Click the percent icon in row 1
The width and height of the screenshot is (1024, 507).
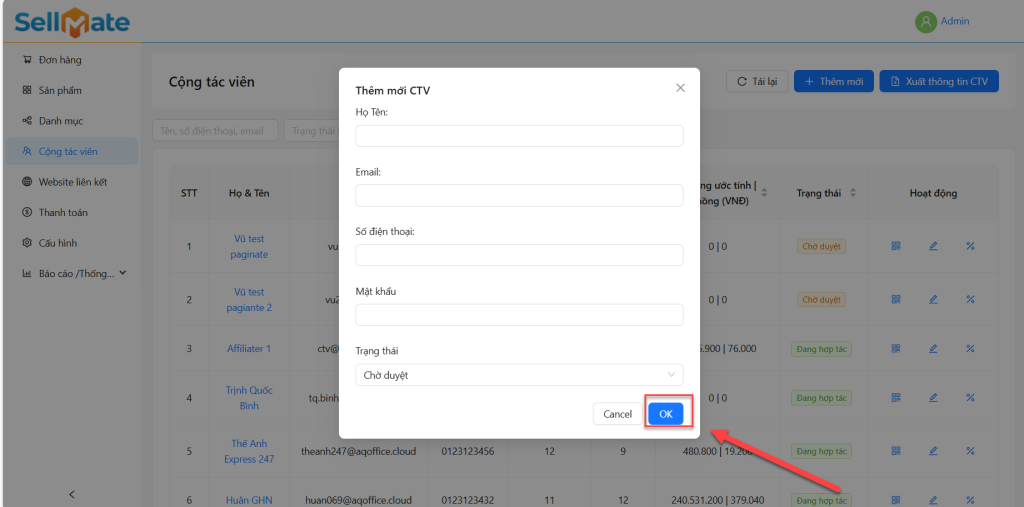pyautogui.click(x=970, y=246)
